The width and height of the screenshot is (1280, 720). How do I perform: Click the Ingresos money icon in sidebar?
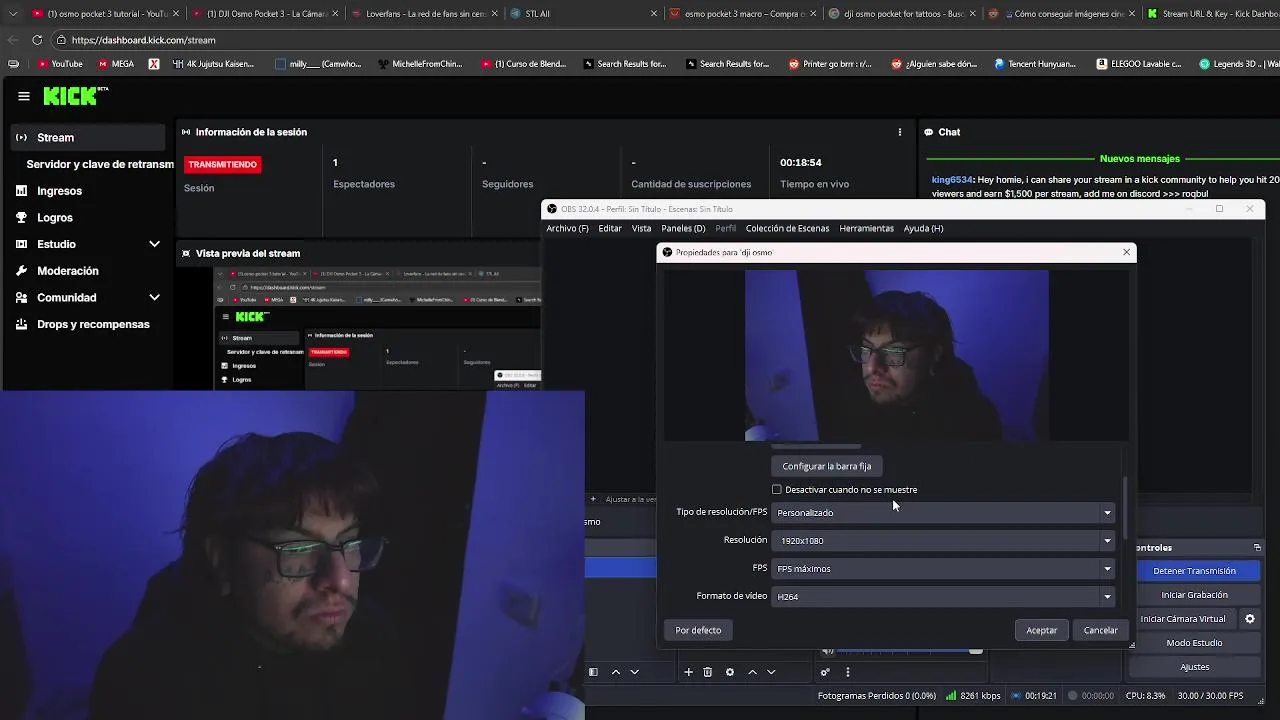click(21, 191)
